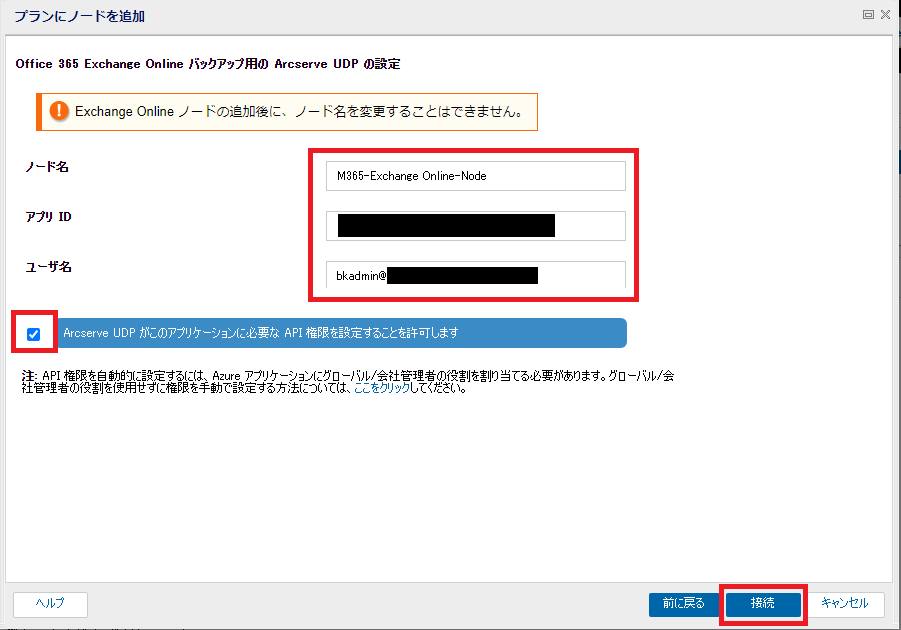Click the ユーザ名 input field
Viewport: 901px width, 630px height.
pos(475,275)
